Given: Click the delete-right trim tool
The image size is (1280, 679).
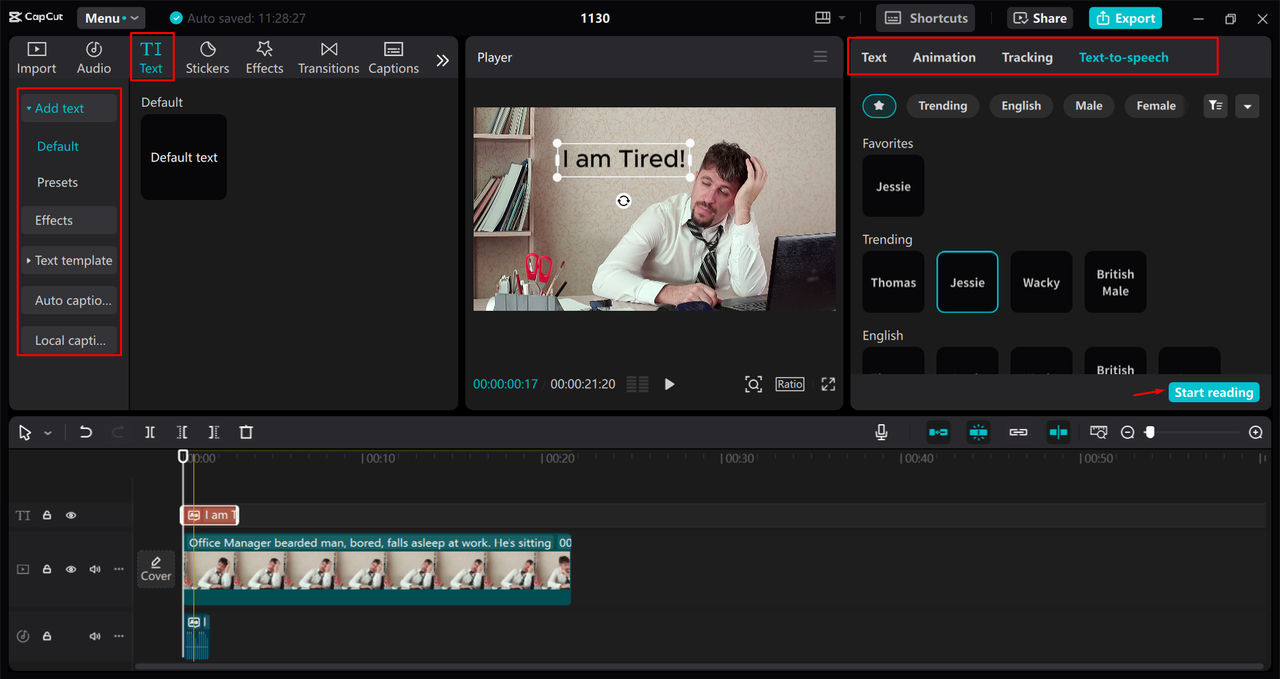Looking at the screenshot, I should (214, 432).
